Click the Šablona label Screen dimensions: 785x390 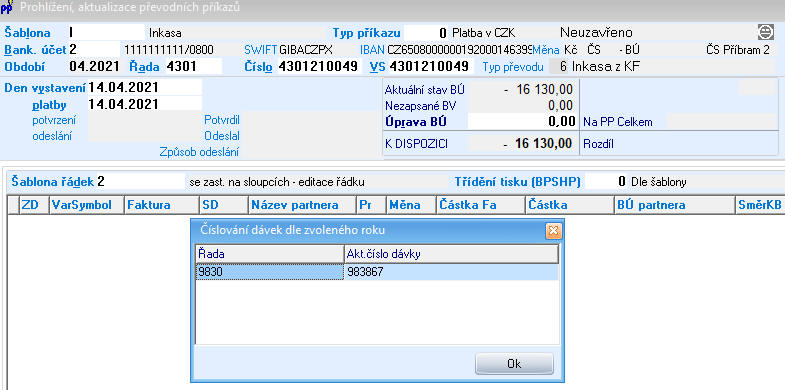(28, 33)
